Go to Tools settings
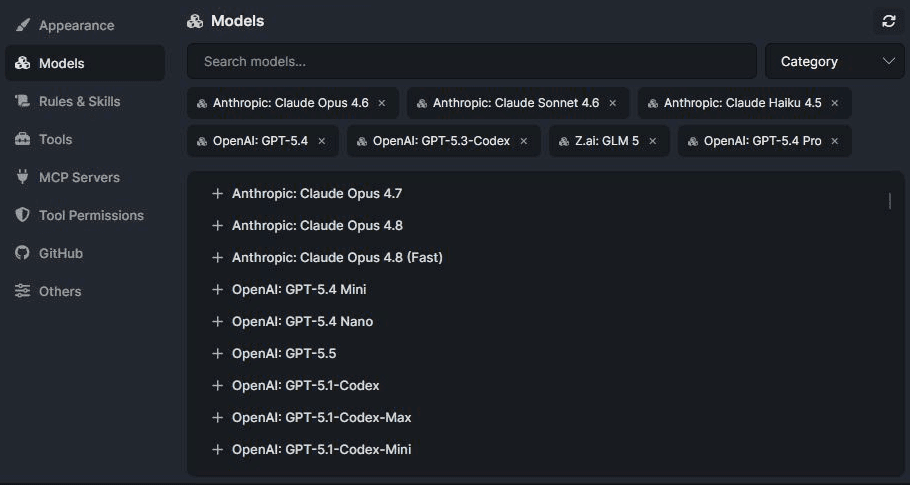This screenshot has width=910, height=485. (x=85, y=139)
